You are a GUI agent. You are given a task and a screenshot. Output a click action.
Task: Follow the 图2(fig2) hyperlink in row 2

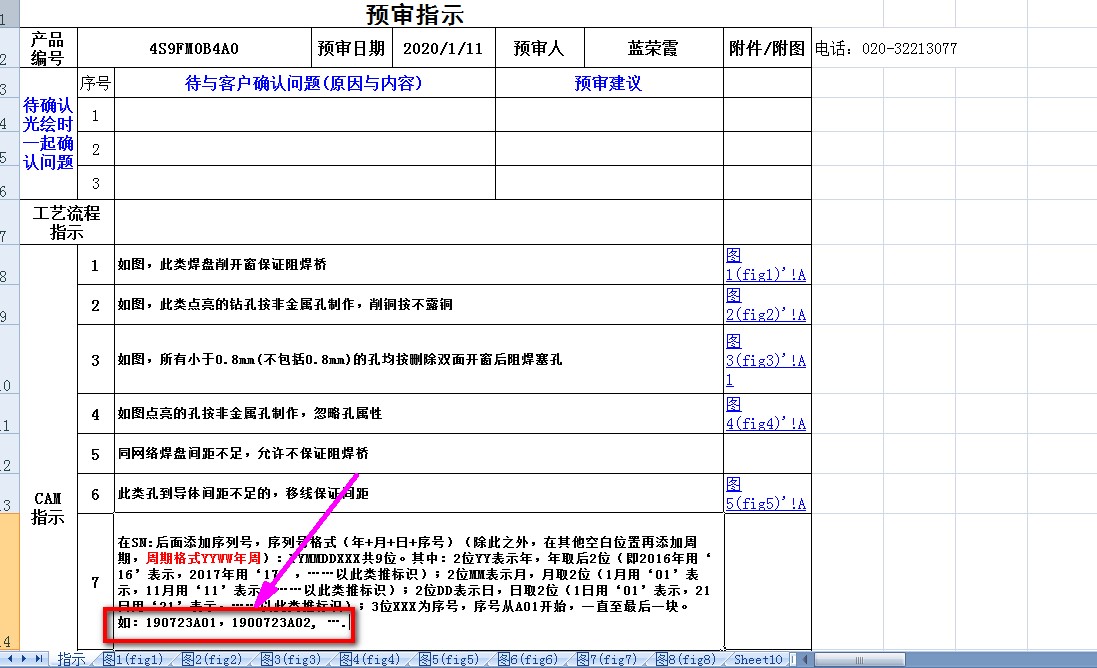765,305
